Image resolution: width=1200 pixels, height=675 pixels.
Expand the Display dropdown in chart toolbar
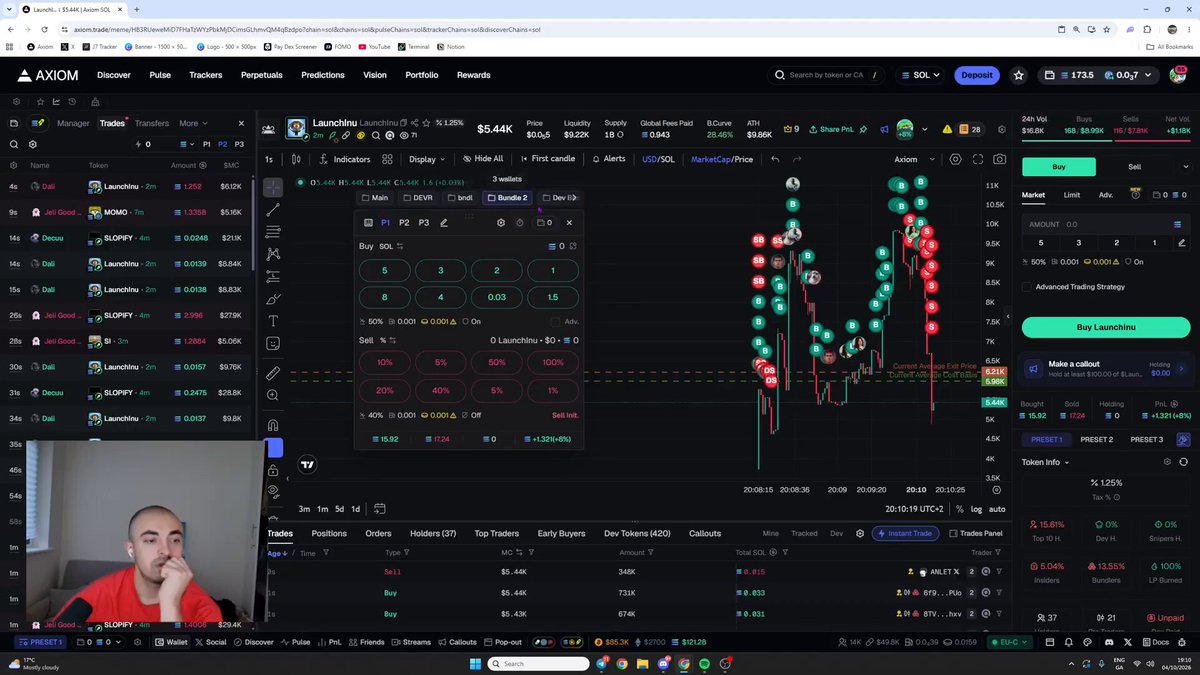tap(427, 159)
